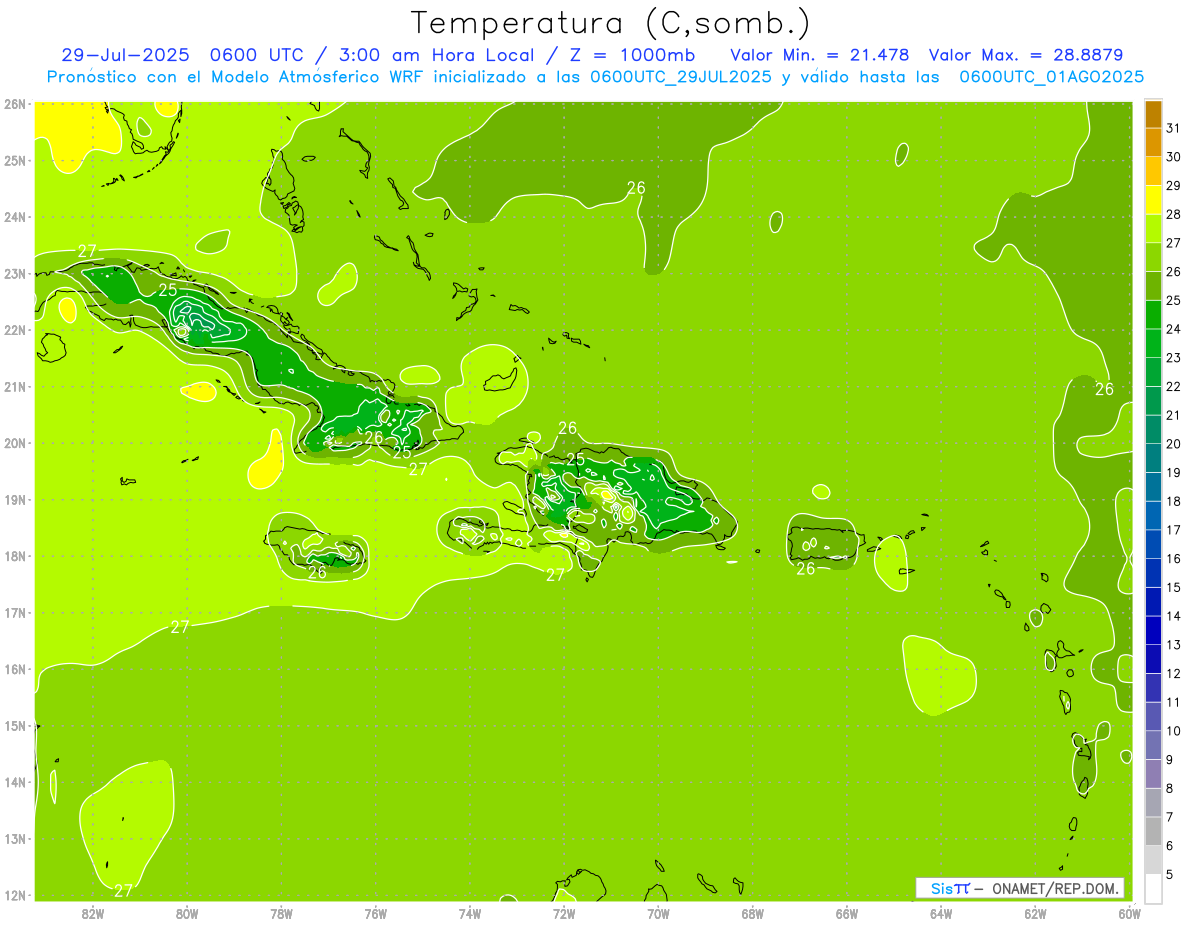Click the '62W' longitude axis label

click(x=1035, y=914)
